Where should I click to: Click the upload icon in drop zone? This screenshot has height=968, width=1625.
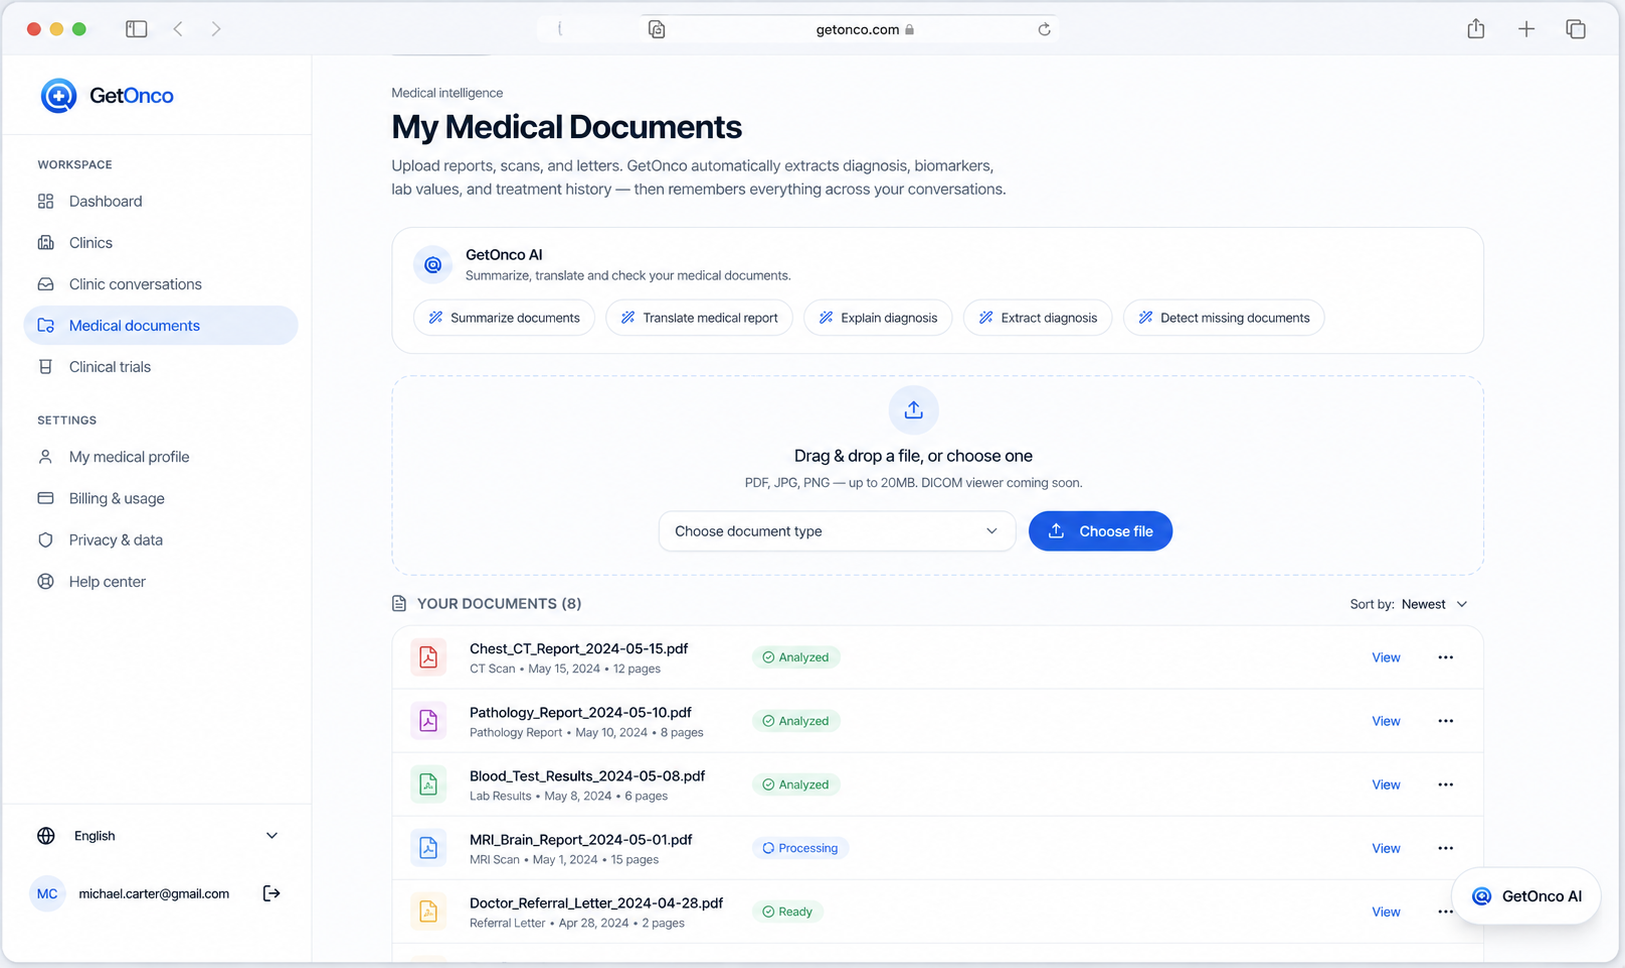click(913, 410)
